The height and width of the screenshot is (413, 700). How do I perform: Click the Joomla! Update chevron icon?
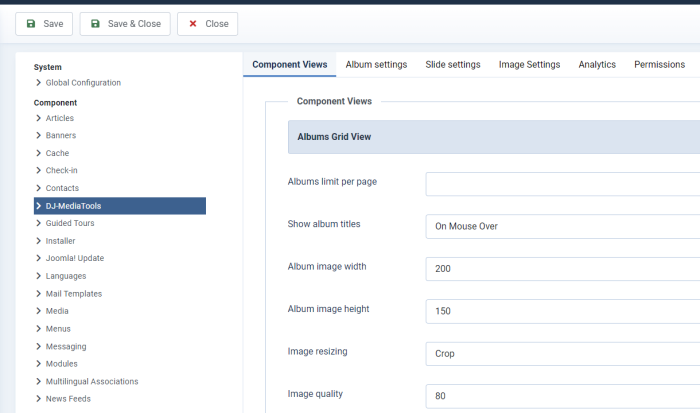[38, 258]
